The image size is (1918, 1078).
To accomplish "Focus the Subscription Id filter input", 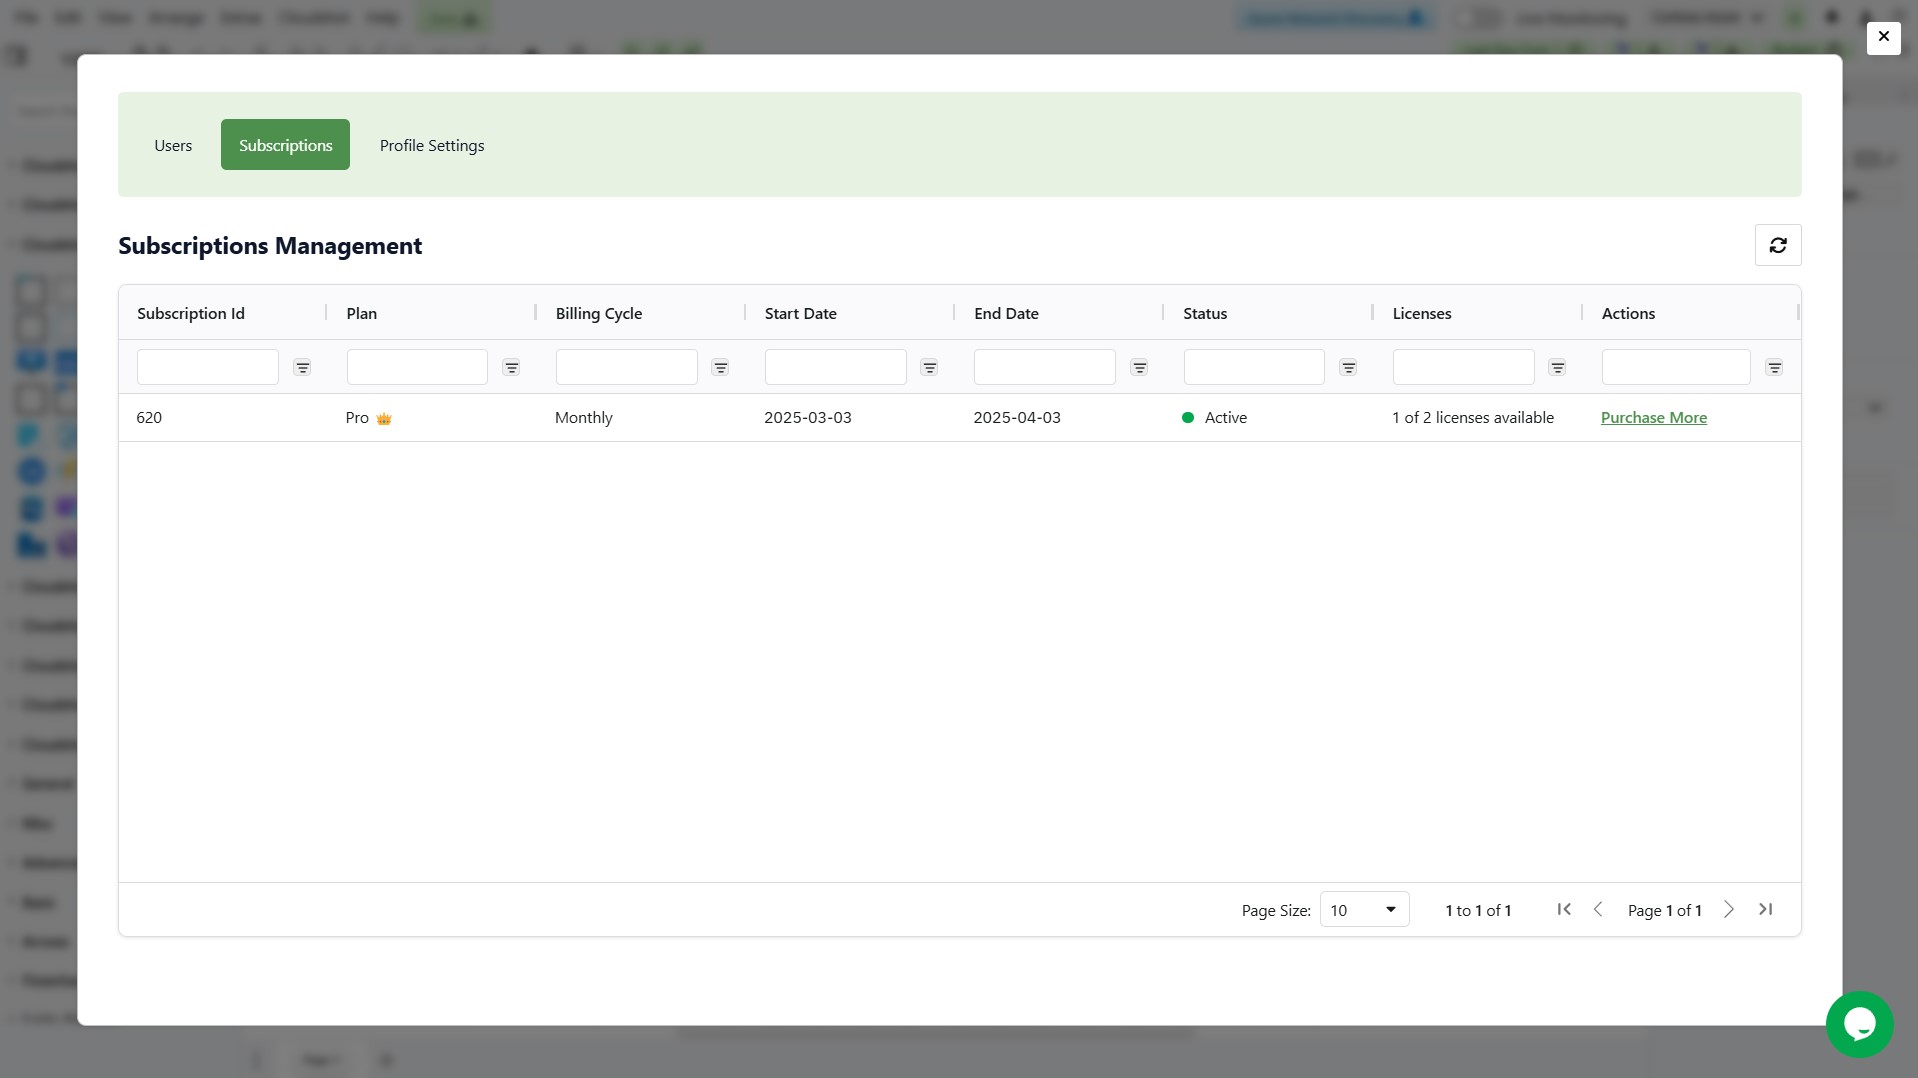I will (x=208, y=367).
